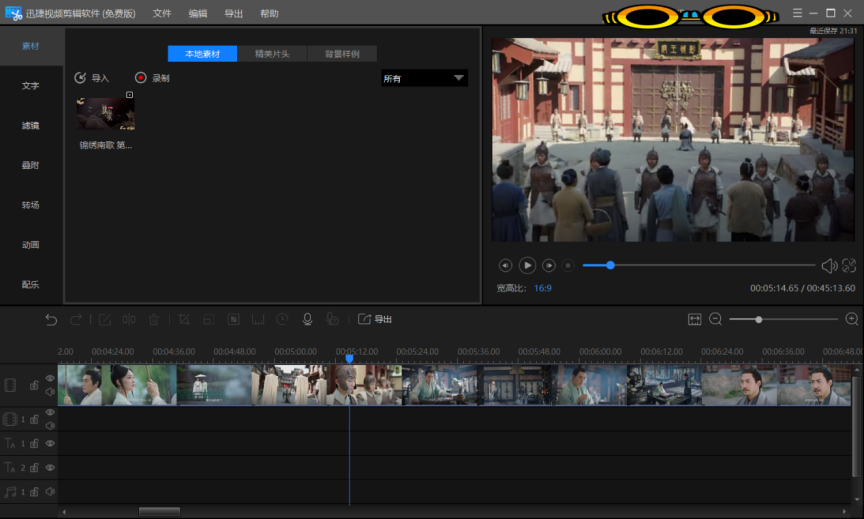This screenshot has width=864, height=519.
Task: Click 导入 to import media
Action: [x=91, y=78]
